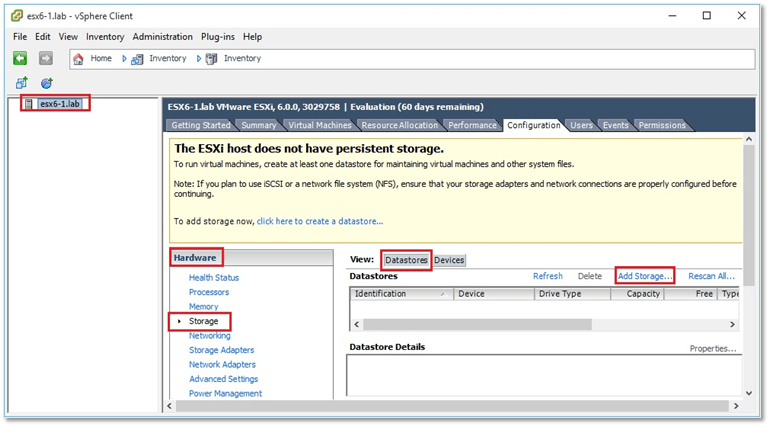Click the new virtual machine toolbar icon

[x=21, y=83]
